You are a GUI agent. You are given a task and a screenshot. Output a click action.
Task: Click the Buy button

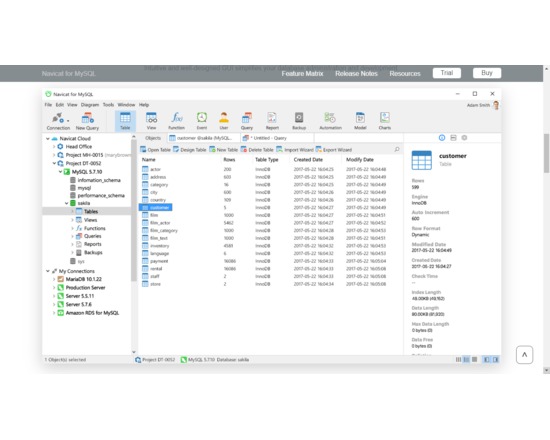point(487,73)
